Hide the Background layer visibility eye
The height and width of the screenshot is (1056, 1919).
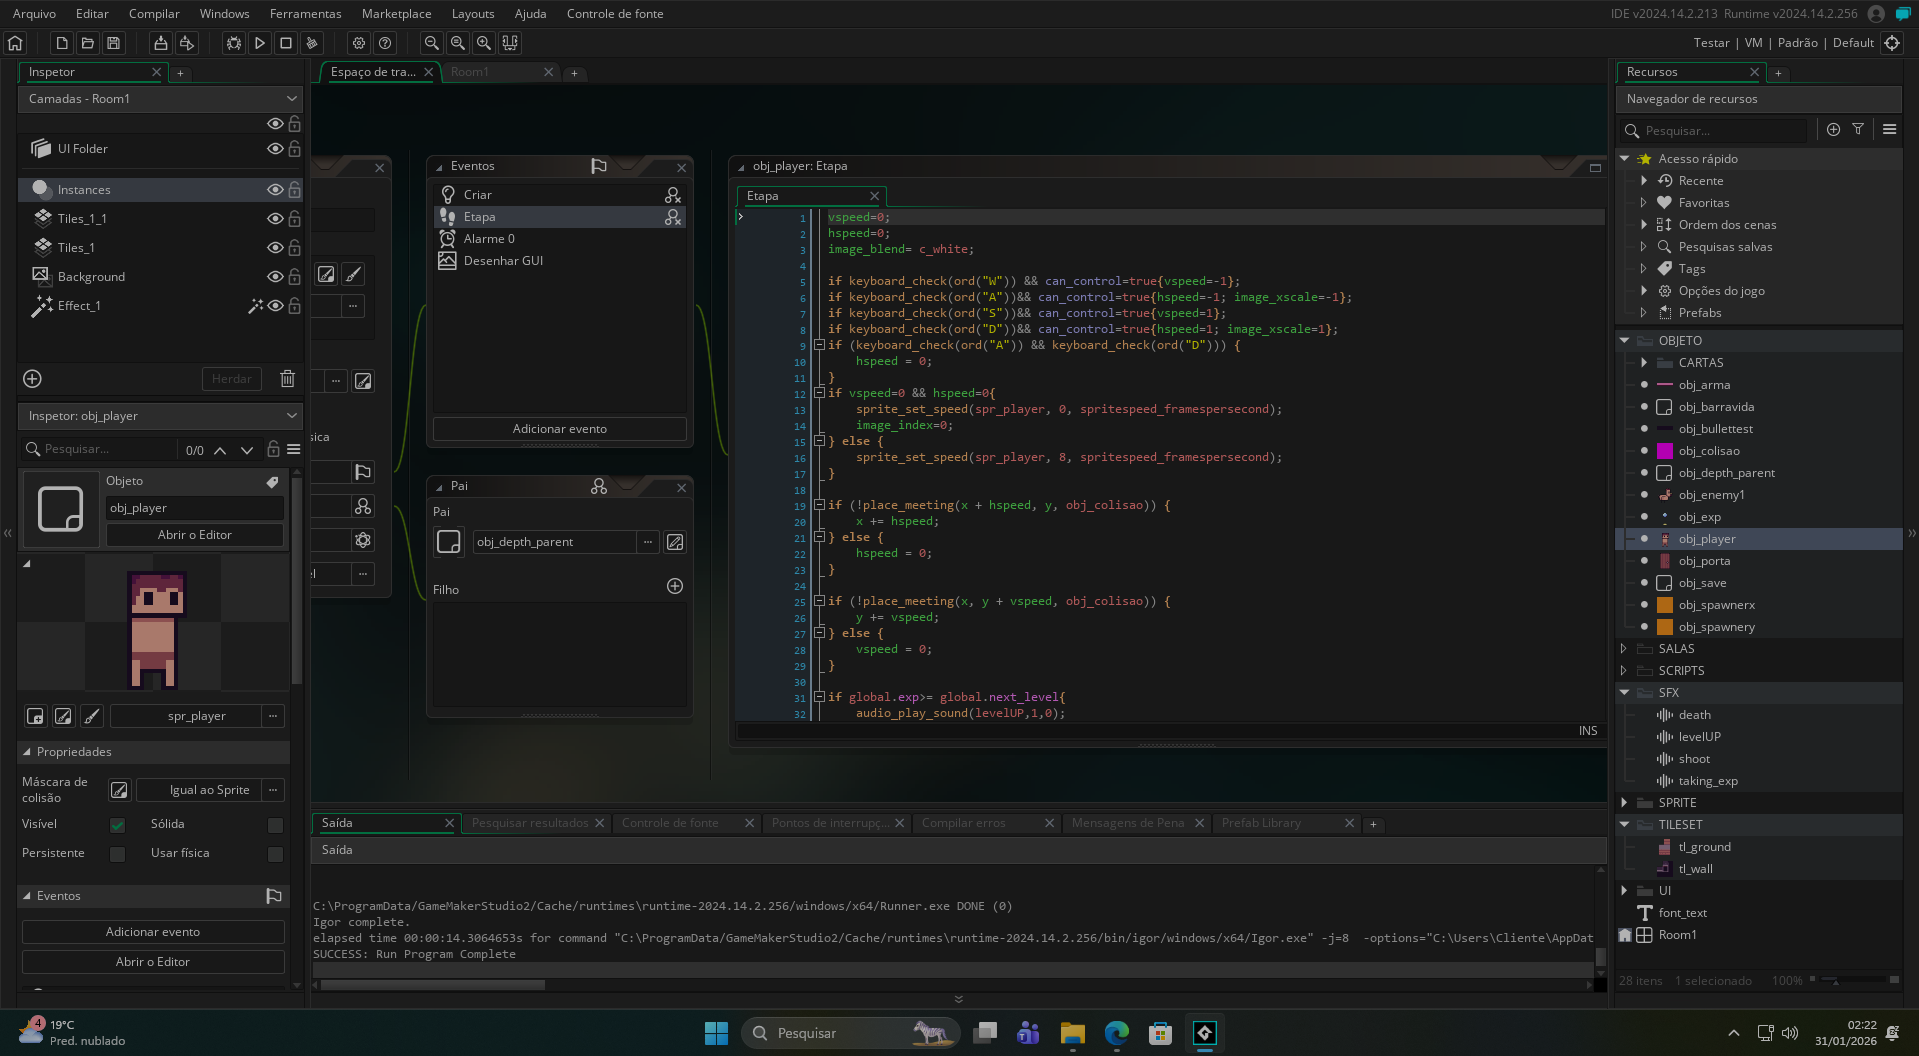tap(275, 277)
